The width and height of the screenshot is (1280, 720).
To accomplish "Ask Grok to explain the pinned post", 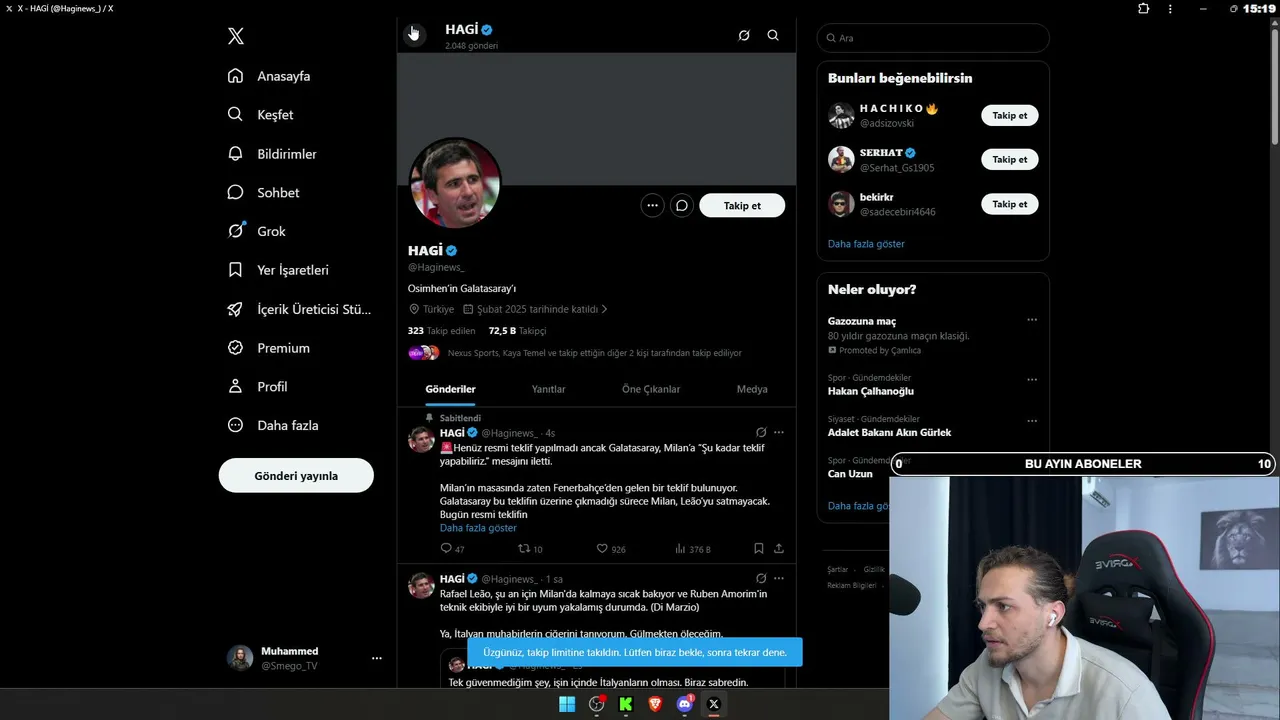I will click(x=761, y=433).
